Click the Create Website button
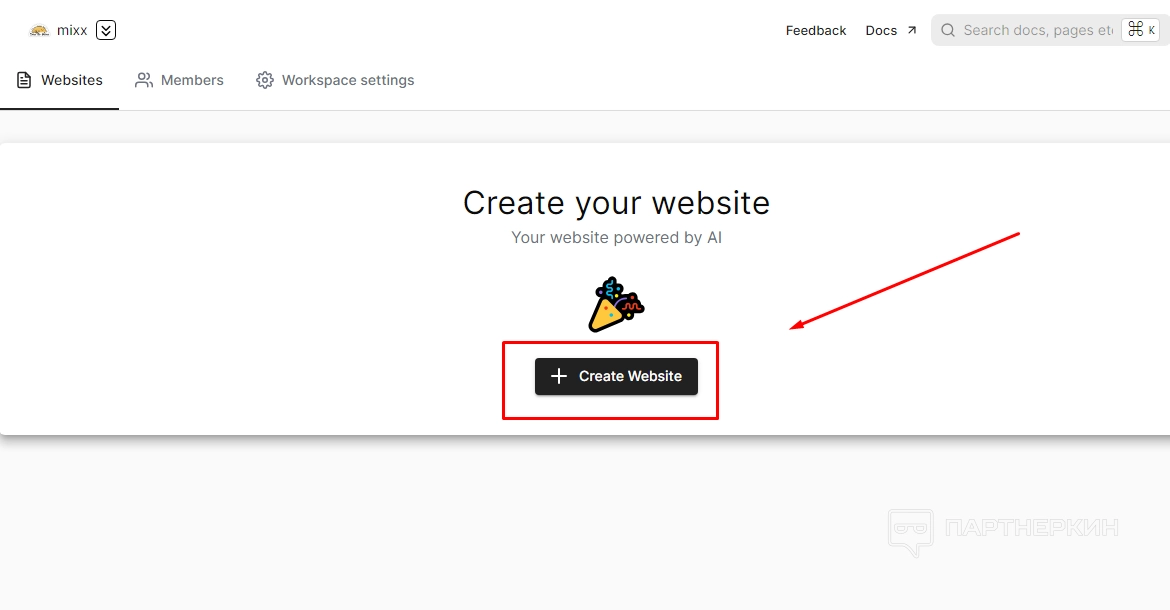 (x=616, y=377)
